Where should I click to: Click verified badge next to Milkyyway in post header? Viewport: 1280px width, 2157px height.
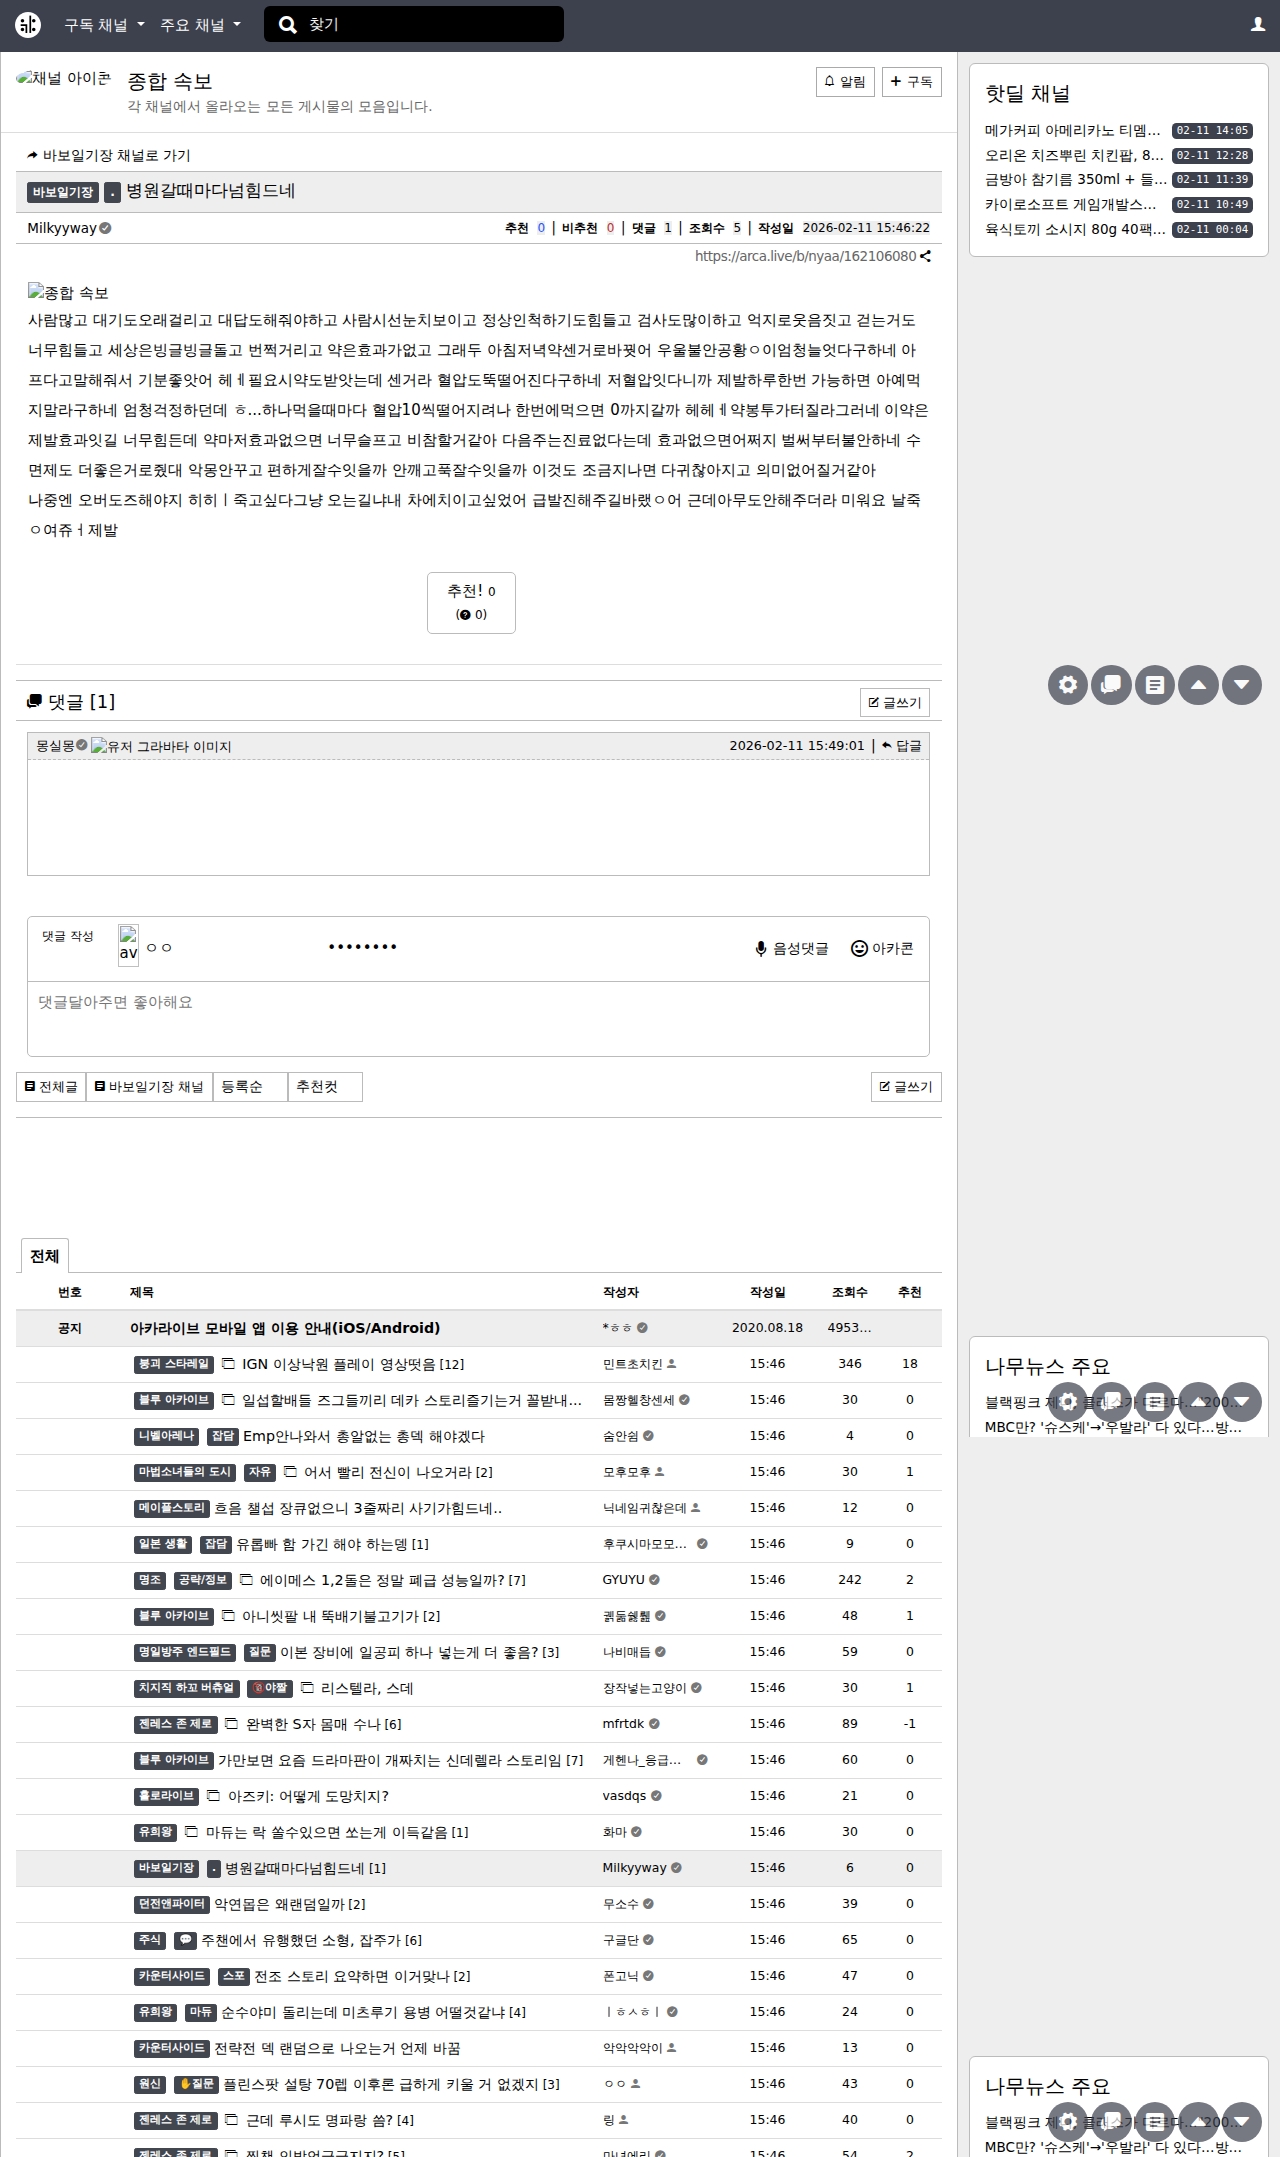(x=106, y=228)
